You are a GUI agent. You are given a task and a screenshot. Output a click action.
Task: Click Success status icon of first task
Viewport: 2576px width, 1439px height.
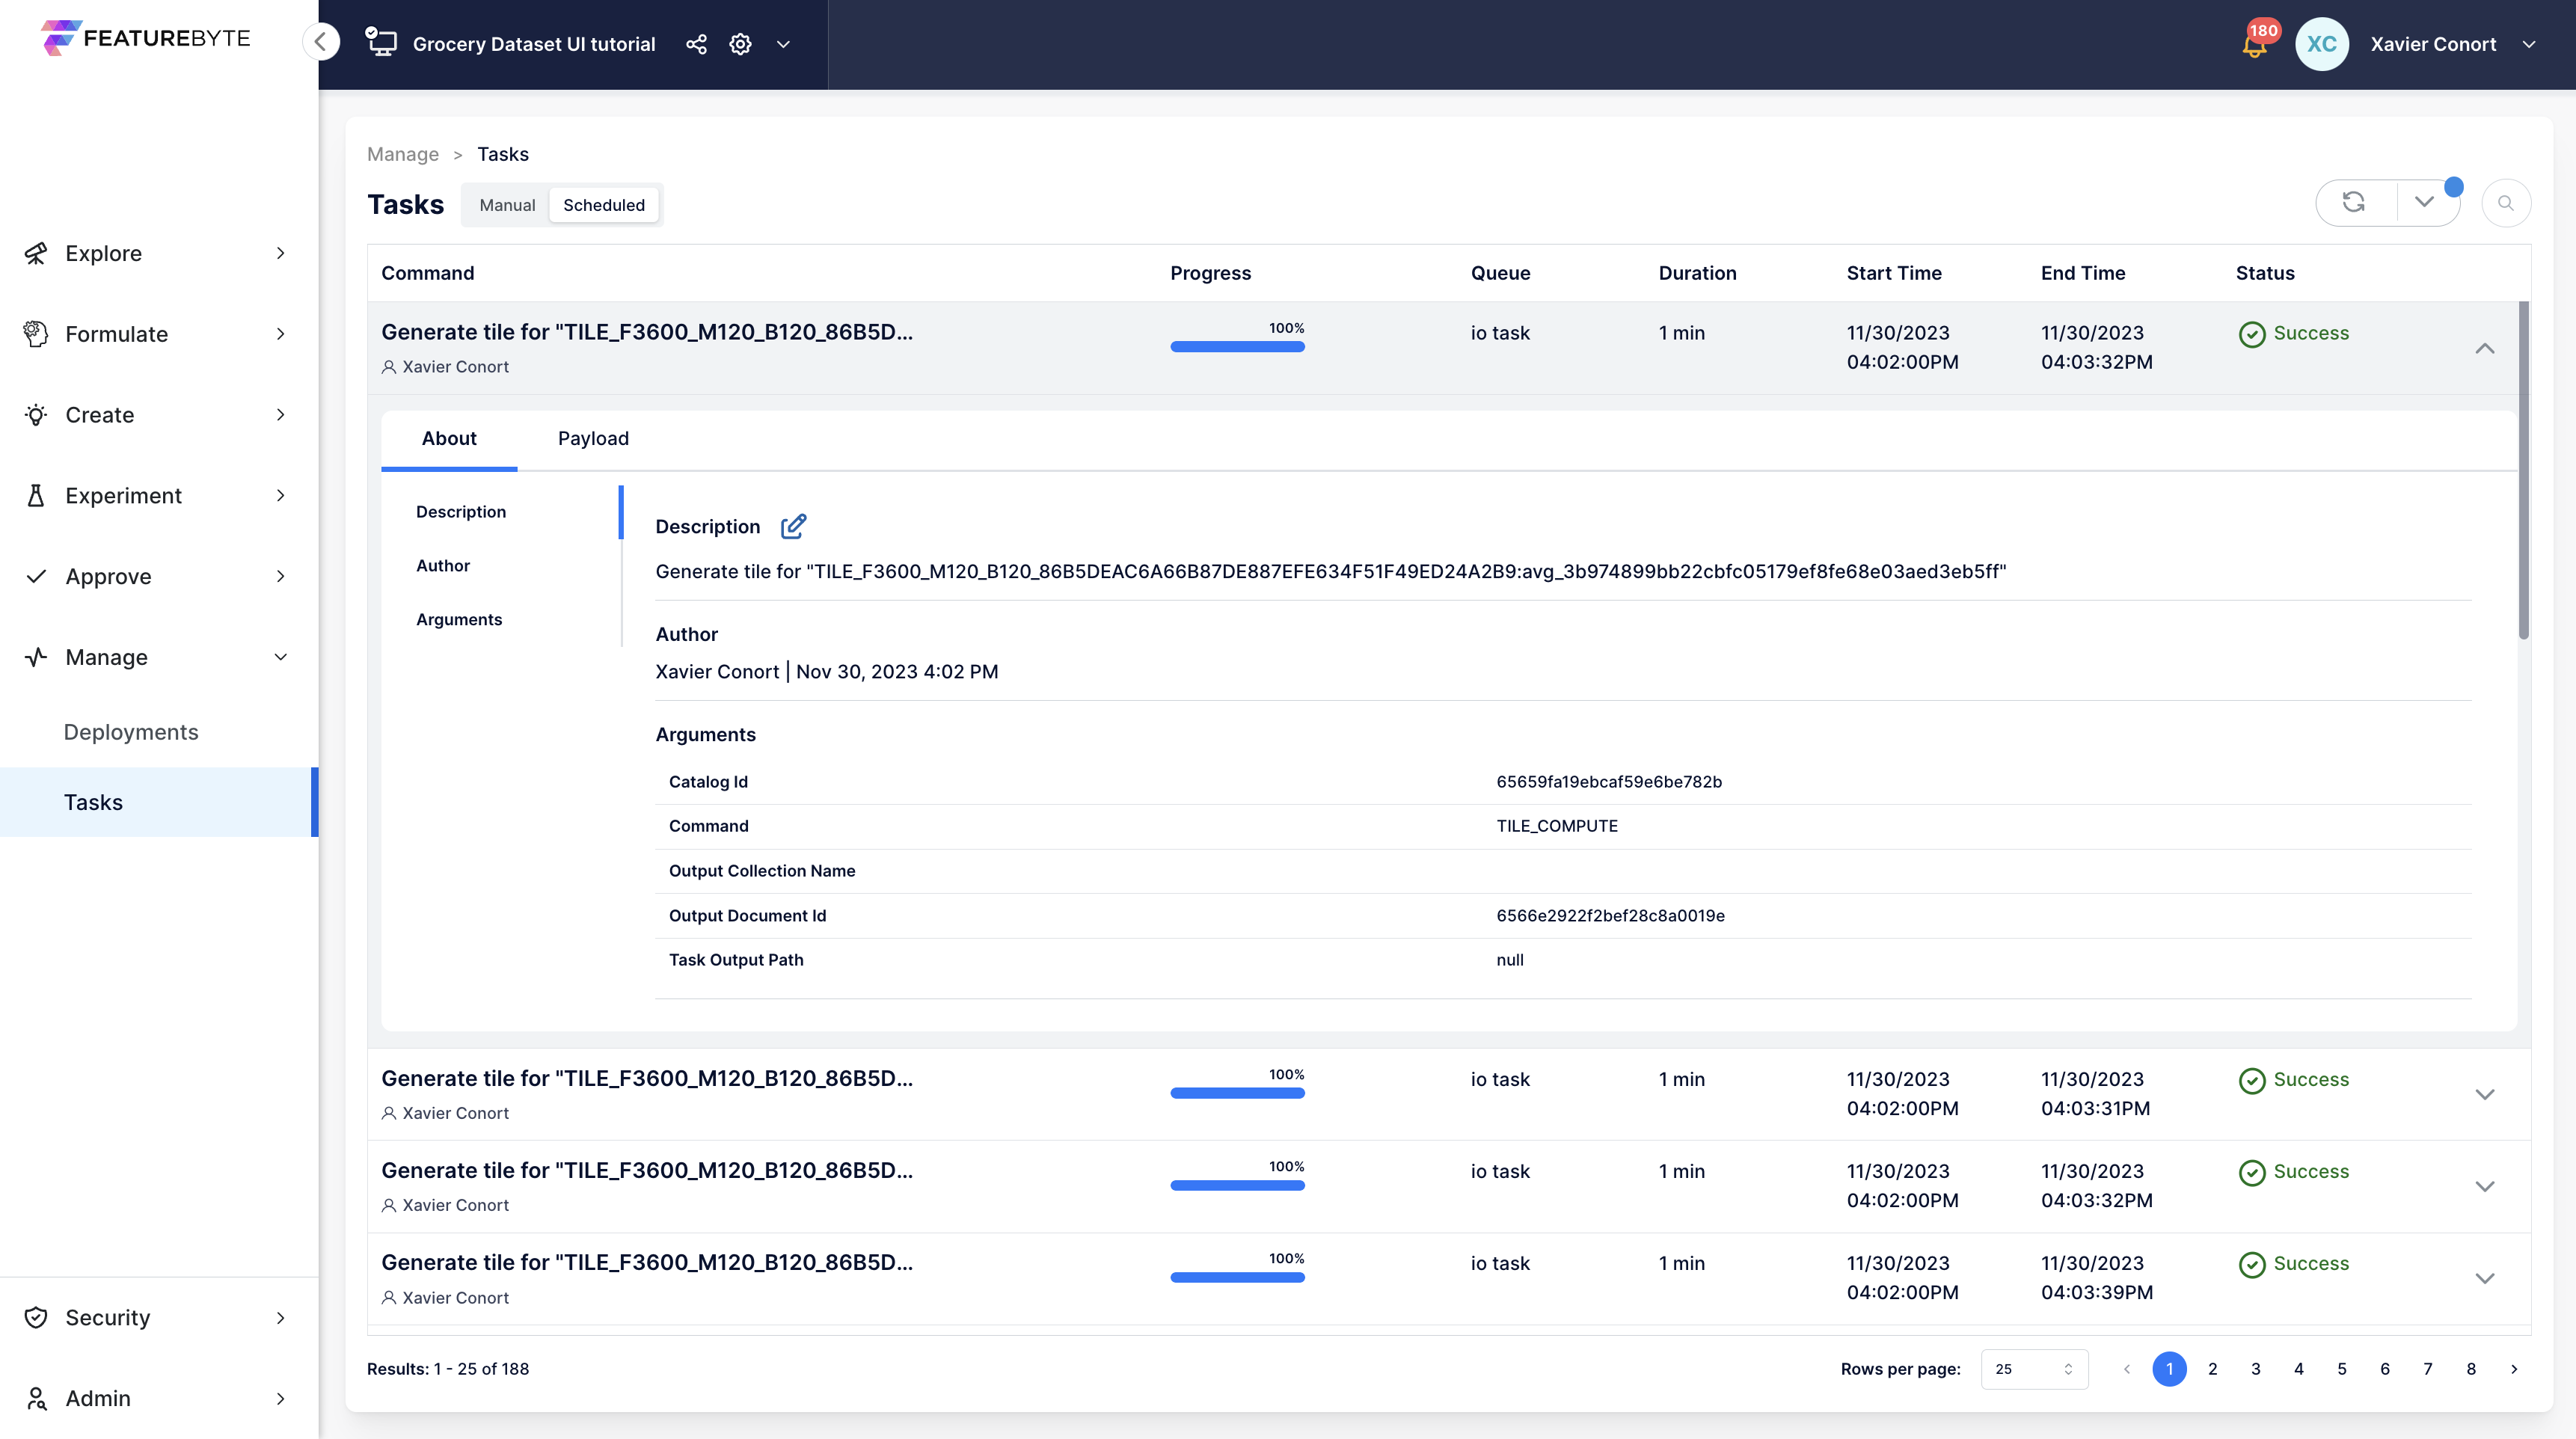[x=2252, y=334]
